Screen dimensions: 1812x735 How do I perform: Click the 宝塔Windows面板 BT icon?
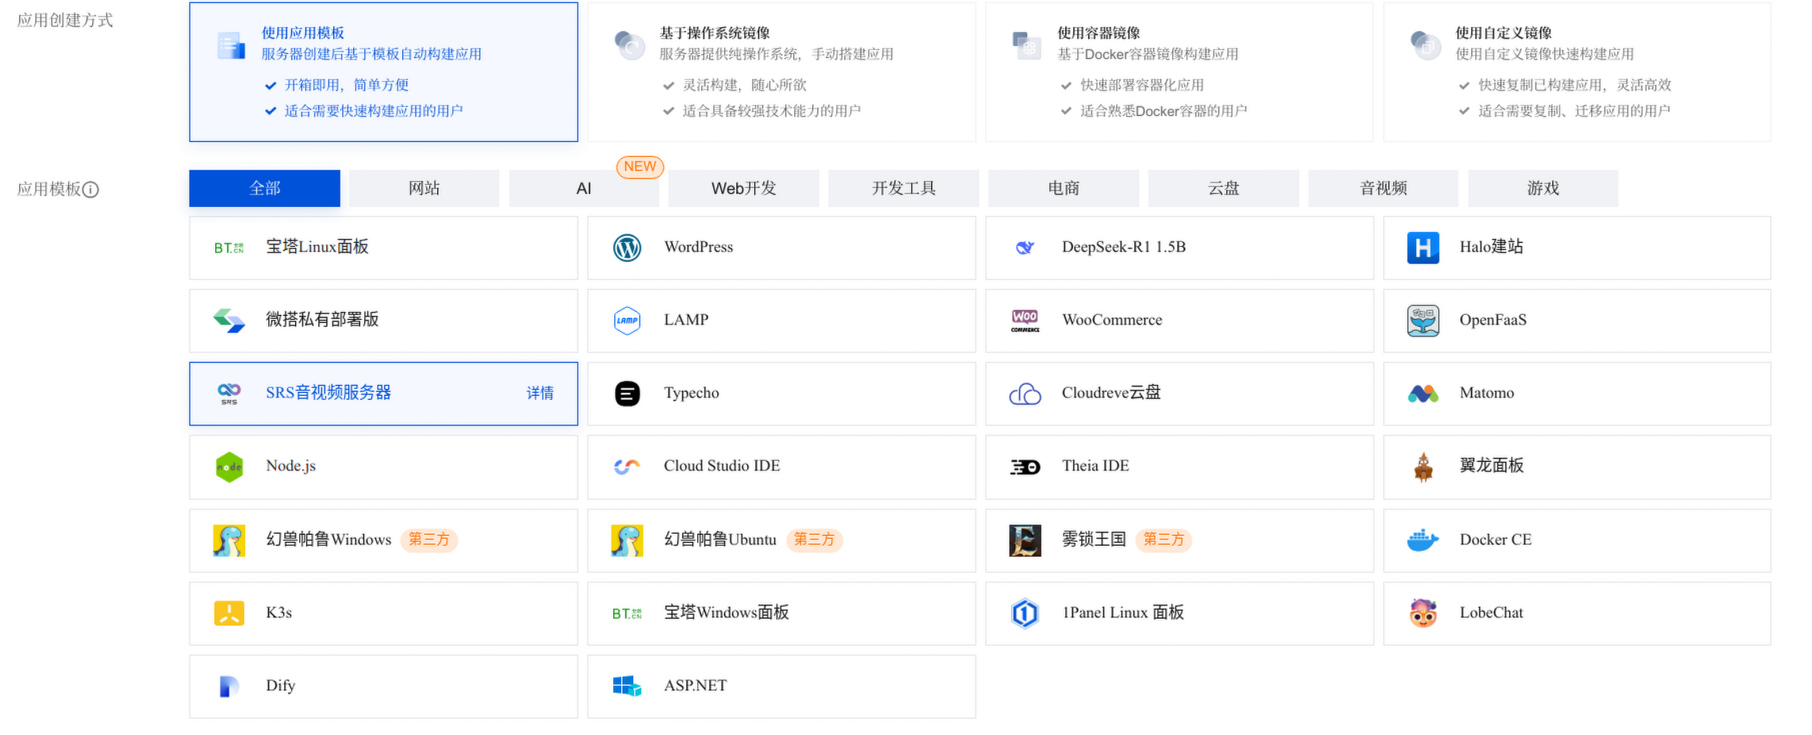click(627, 614)
